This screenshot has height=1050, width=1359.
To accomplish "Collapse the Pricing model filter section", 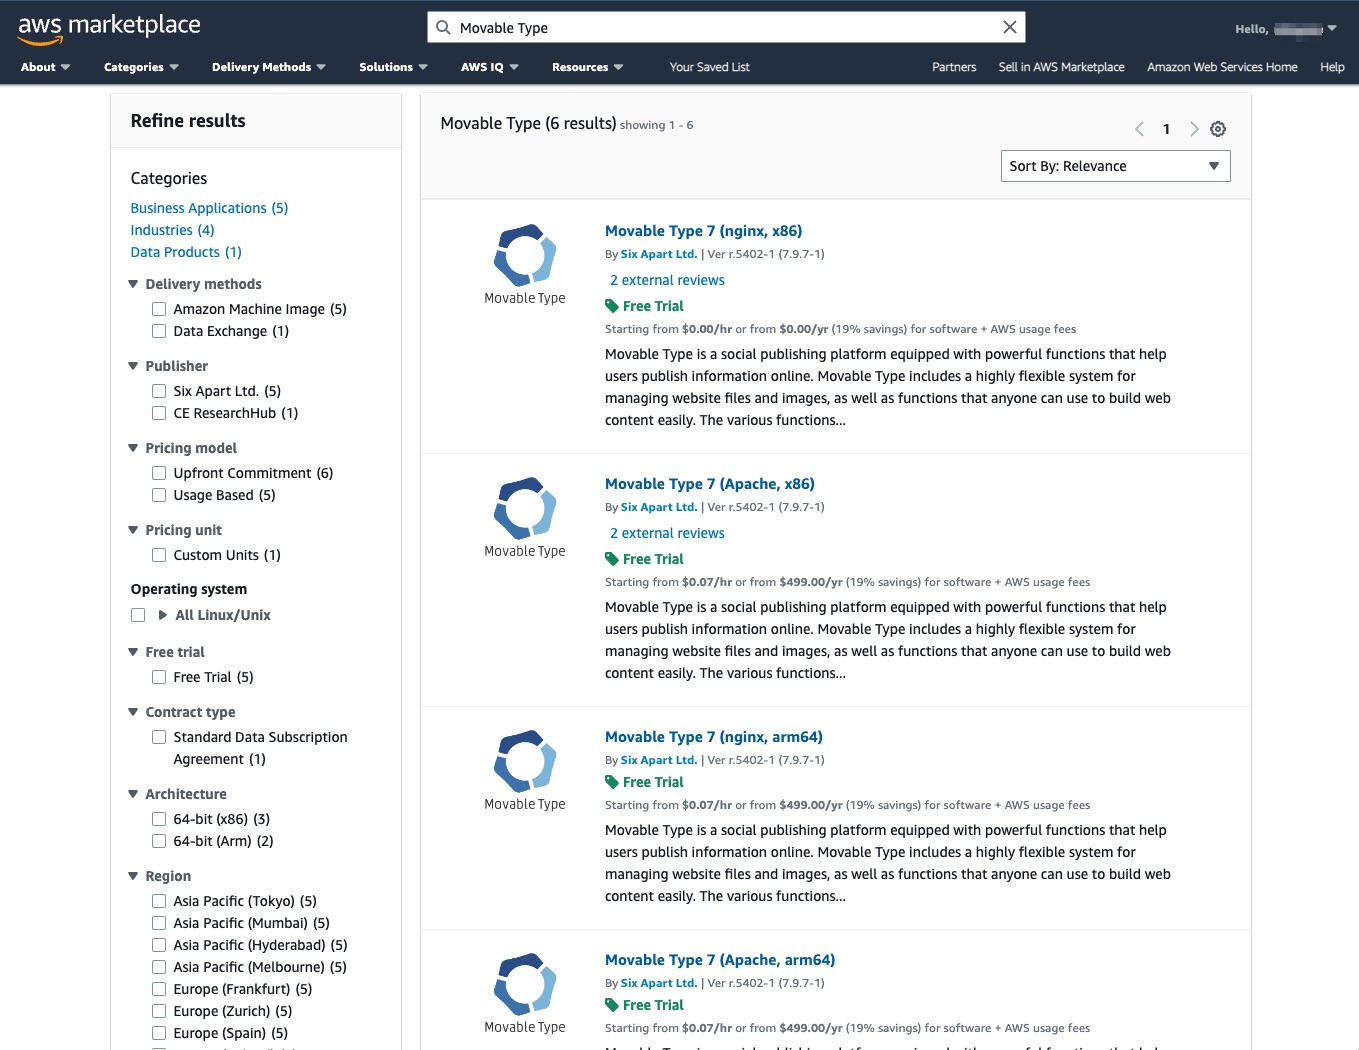I will click(133, 448).
